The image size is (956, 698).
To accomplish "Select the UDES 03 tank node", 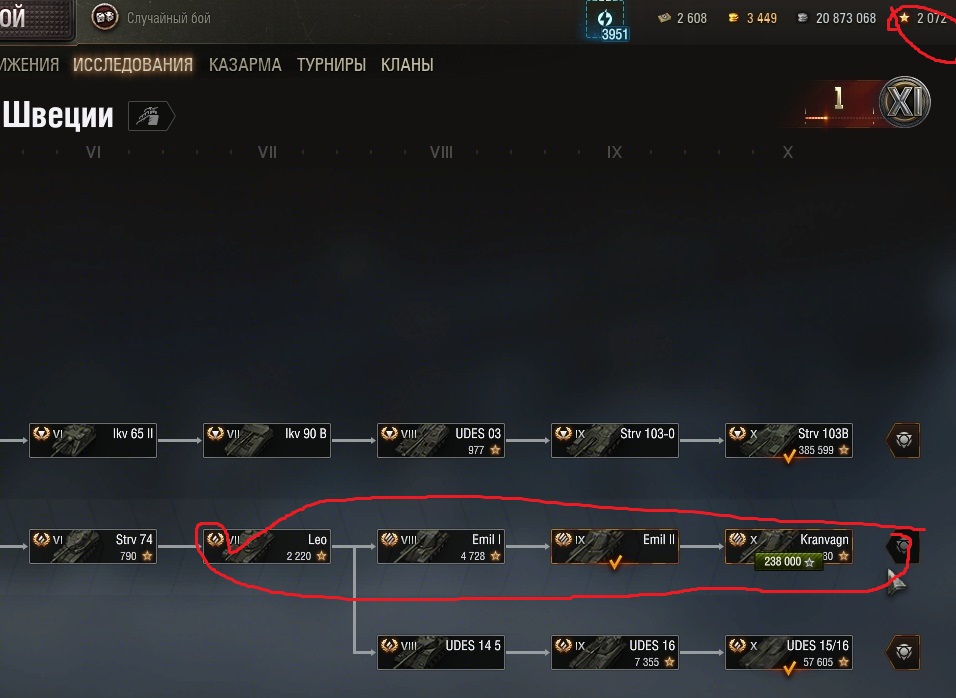I will pos(441,440).
